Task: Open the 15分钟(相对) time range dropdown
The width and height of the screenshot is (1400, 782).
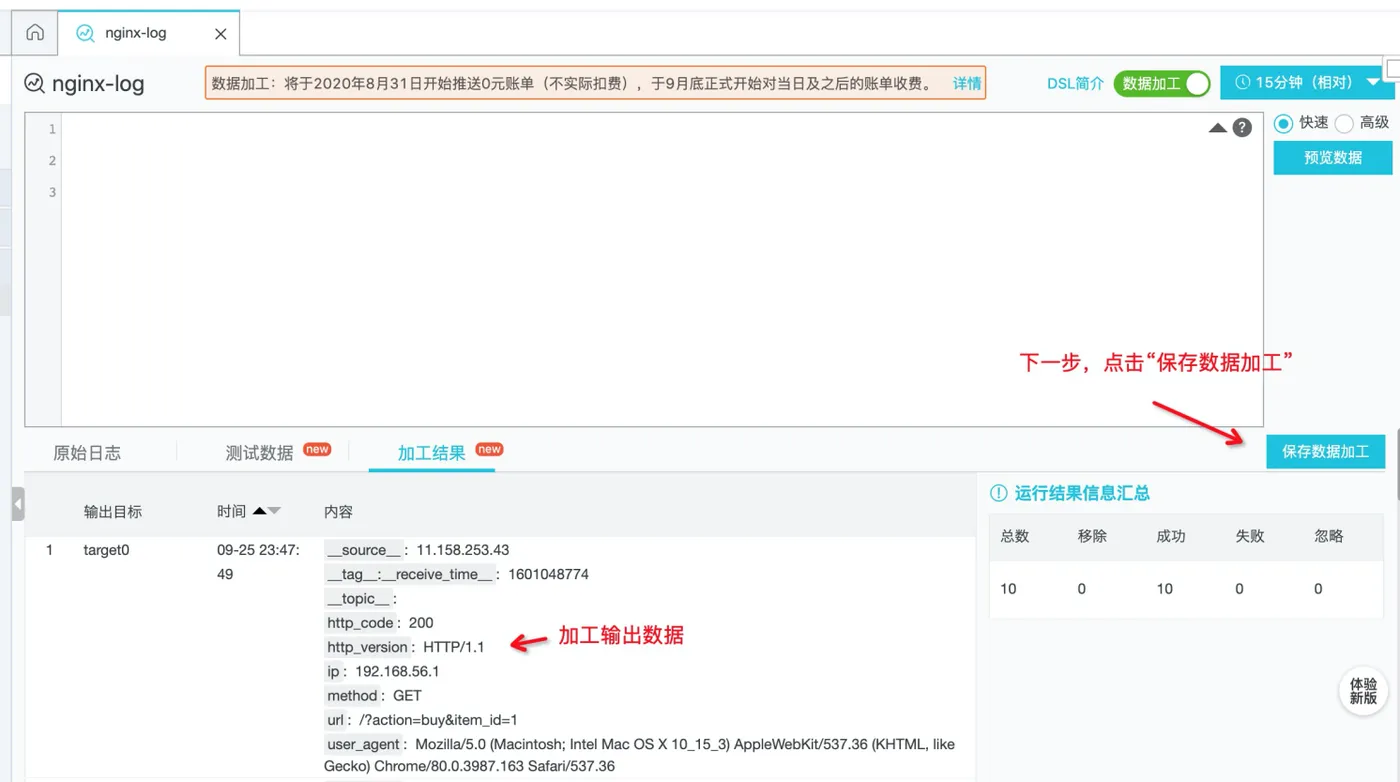Action: (x=1307, y=82)
